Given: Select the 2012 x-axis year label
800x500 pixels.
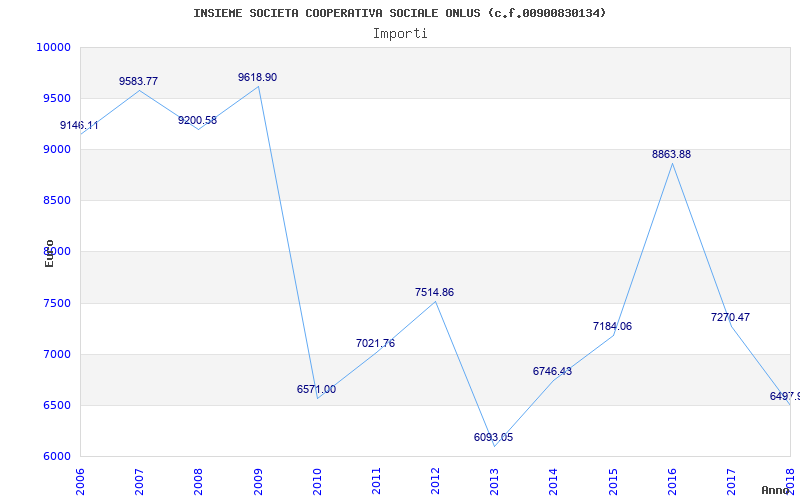Looking at the screenshot, I should (435, 481).
